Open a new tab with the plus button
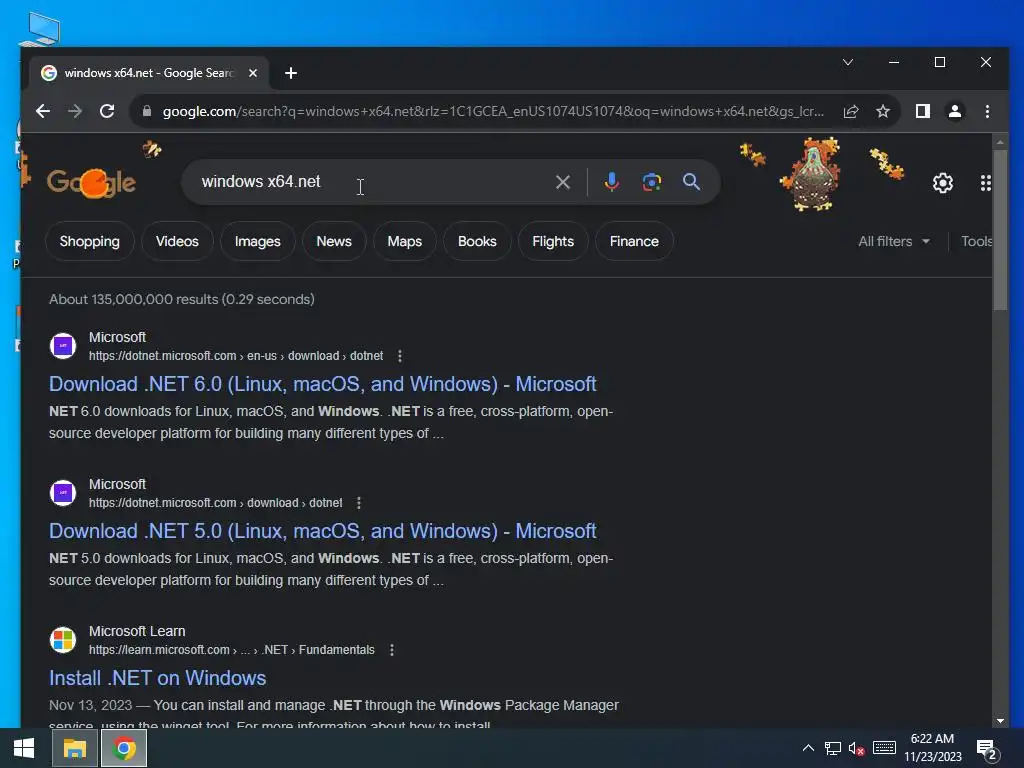The image size is (1024, 768). point(291,73)
